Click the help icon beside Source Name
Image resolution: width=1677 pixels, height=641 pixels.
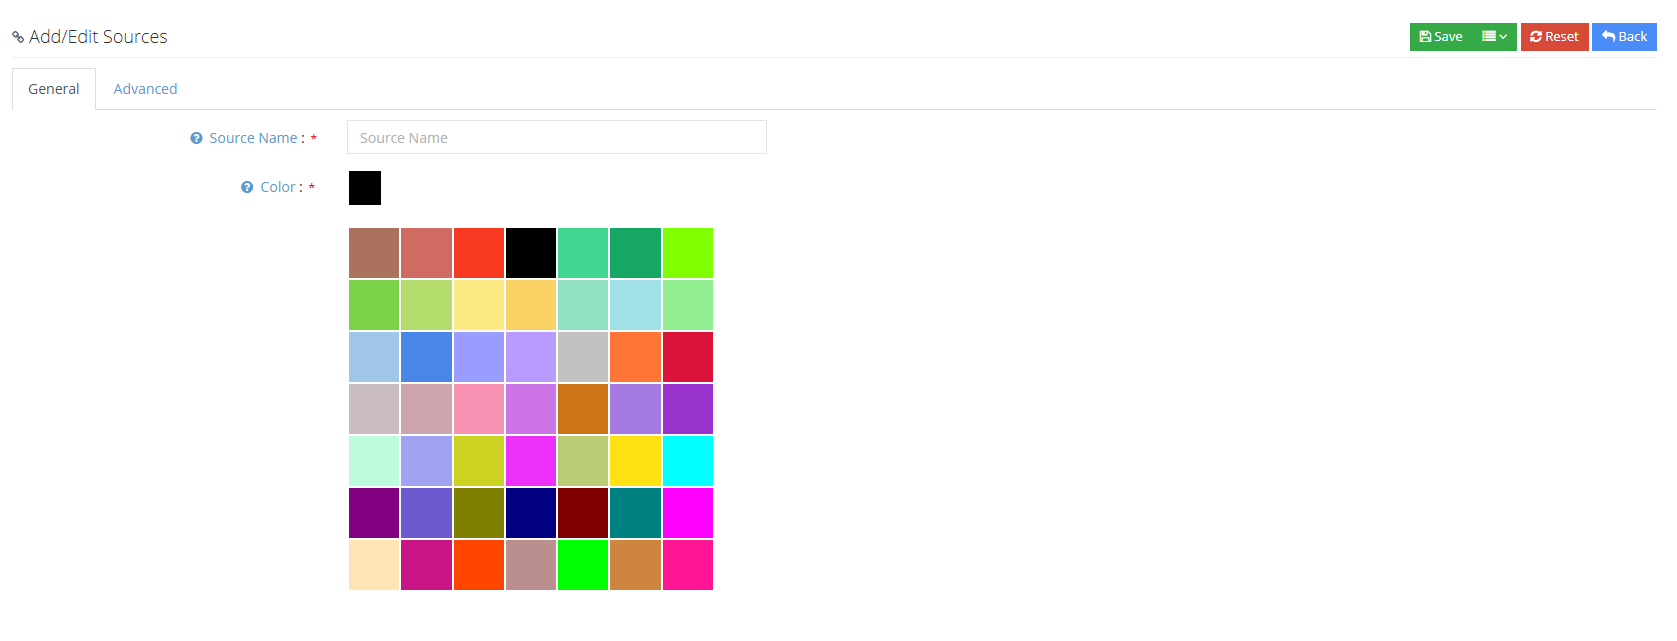(x=196, y=138)
